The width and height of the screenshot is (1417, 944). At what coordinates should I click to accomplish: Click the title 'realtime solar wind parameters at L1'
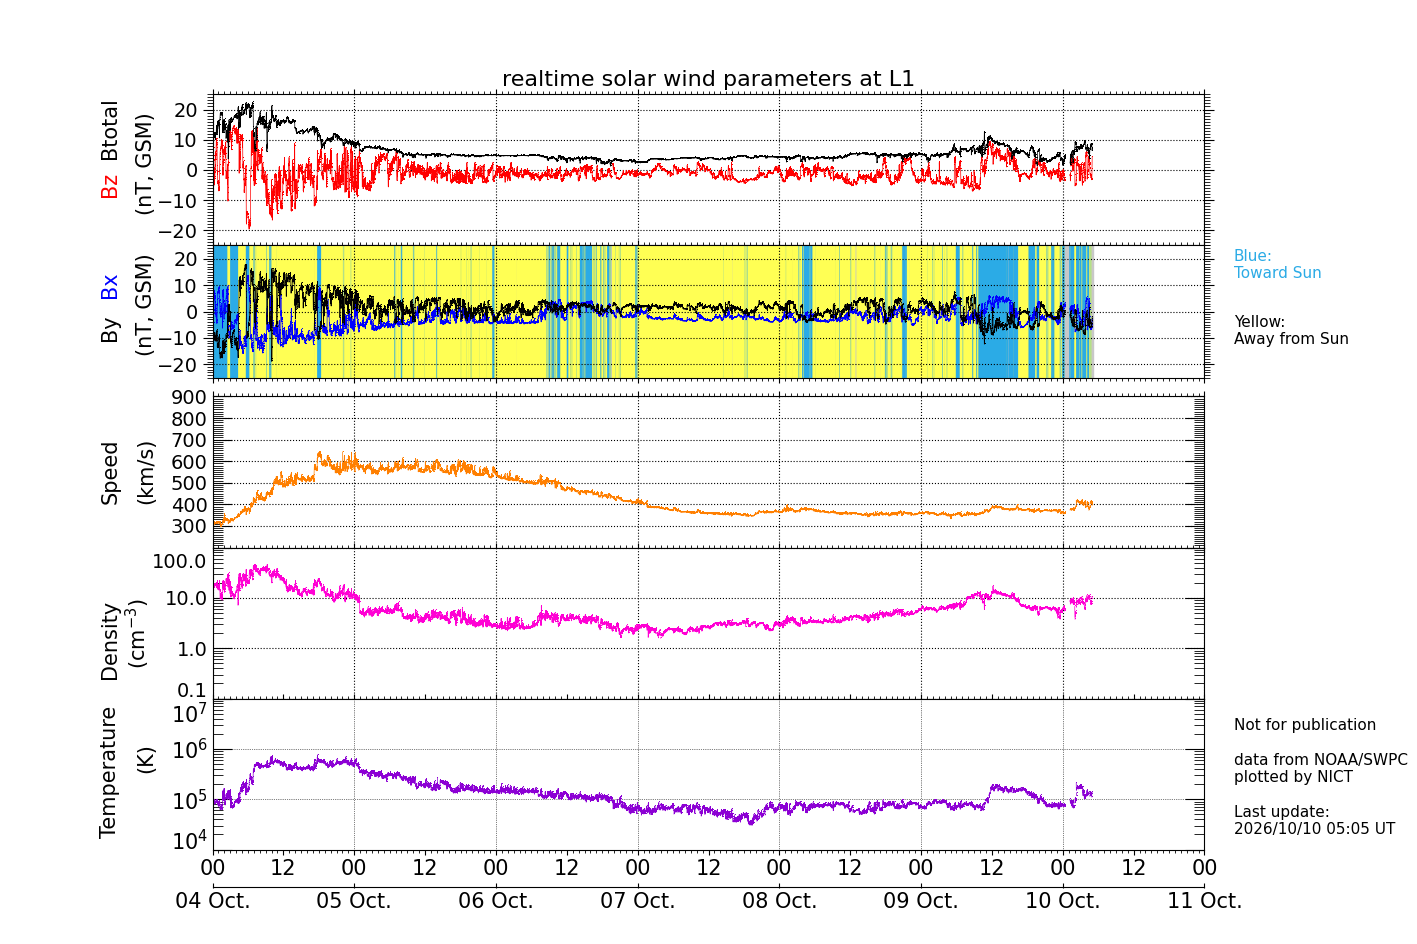coord(708,79)
